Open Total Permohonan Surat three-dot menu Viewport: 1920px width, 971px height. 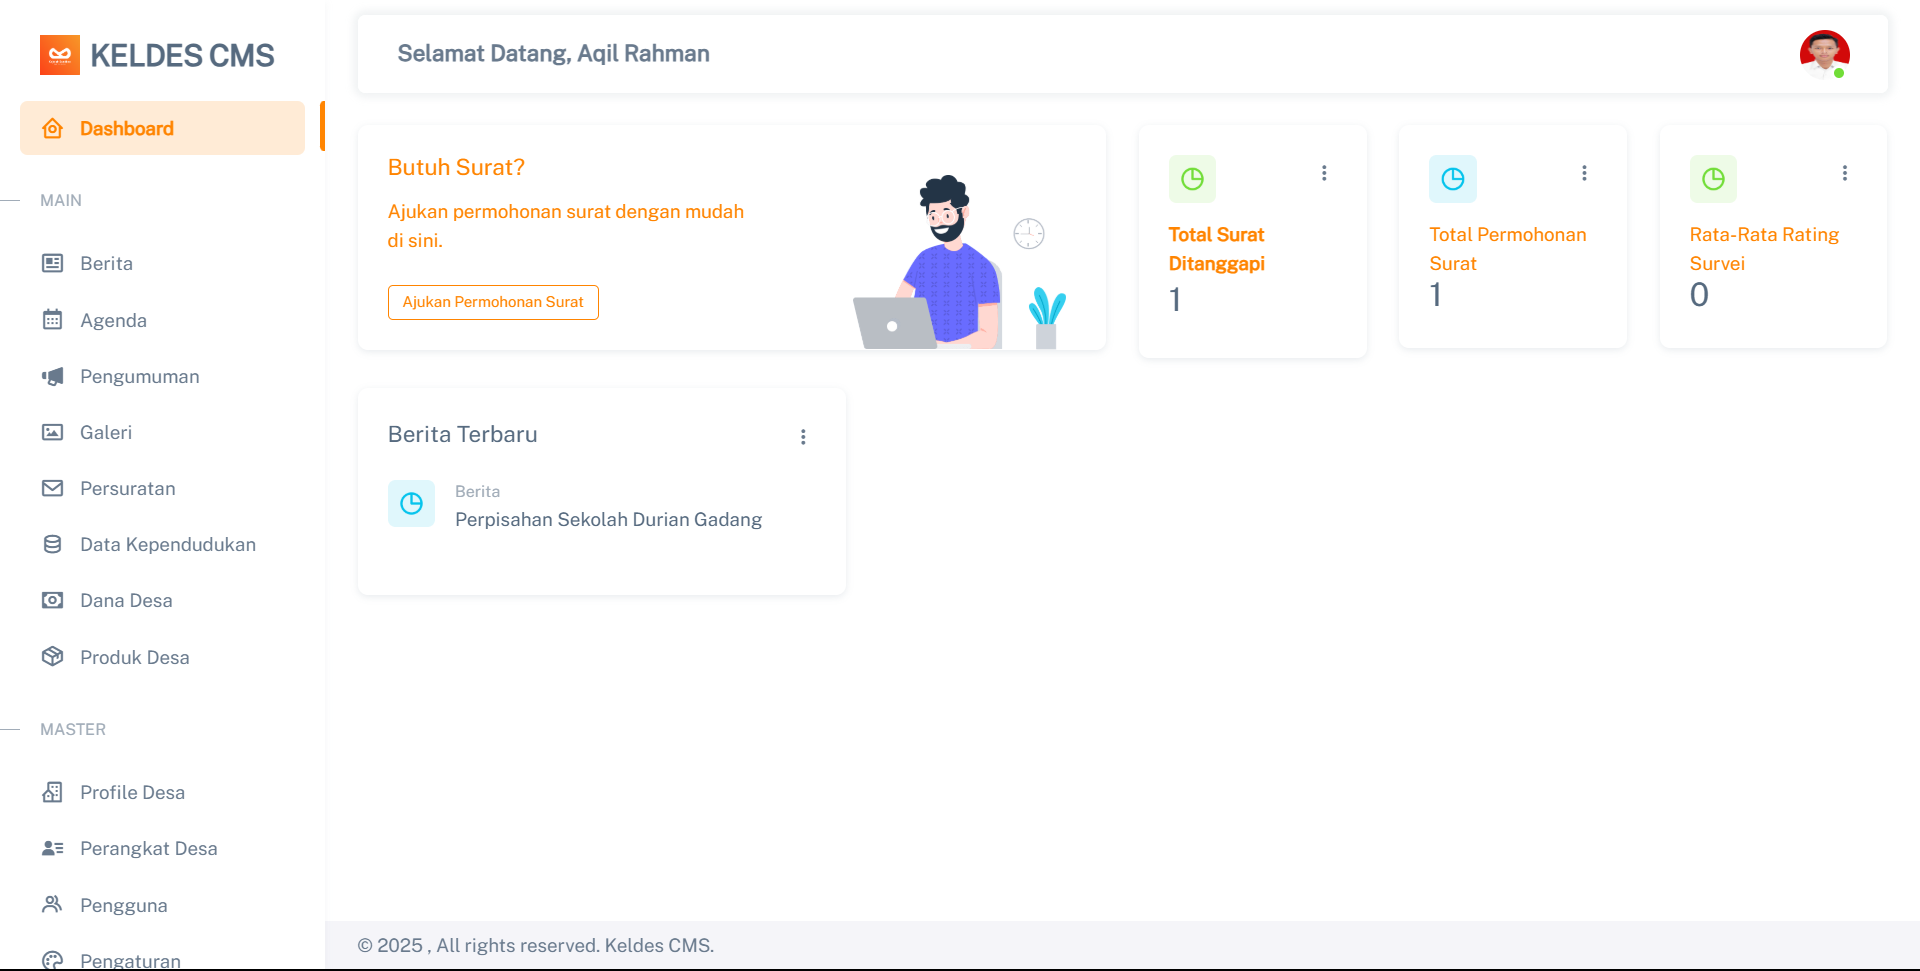click(x=1584, y=173)
